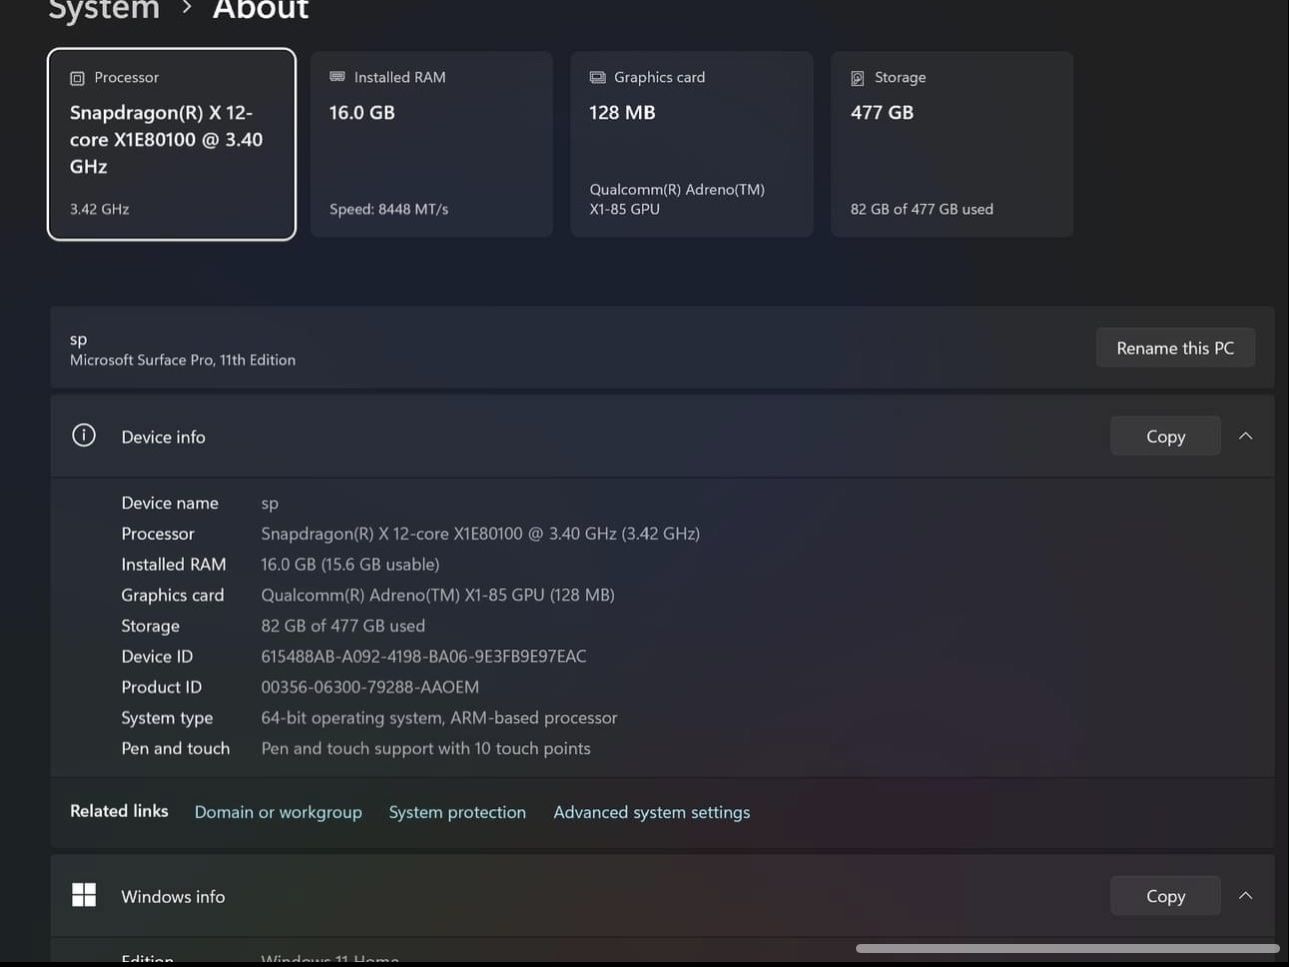Open the Domain or workgroup link
Viewport: 1289px width, 967px height.
tap(278, 812)
